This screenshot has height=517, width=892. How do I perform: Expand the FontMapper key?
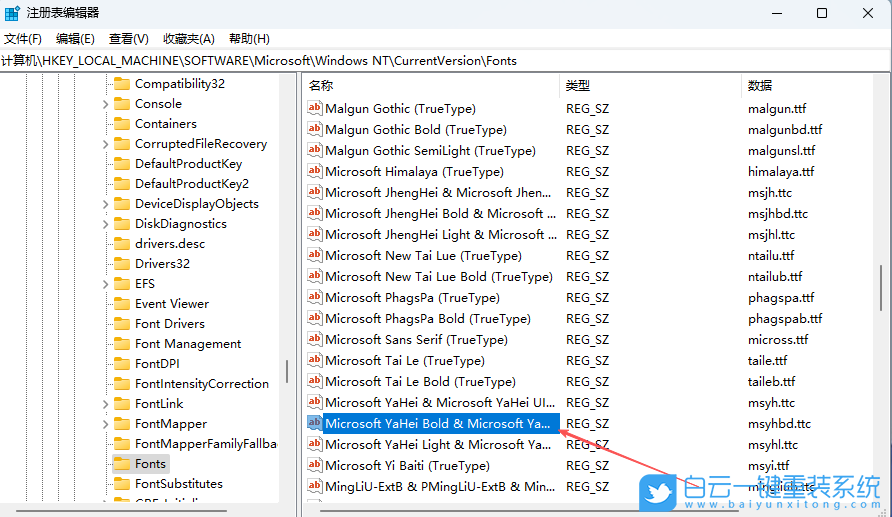pyautogui.click(x=105, y=424)
